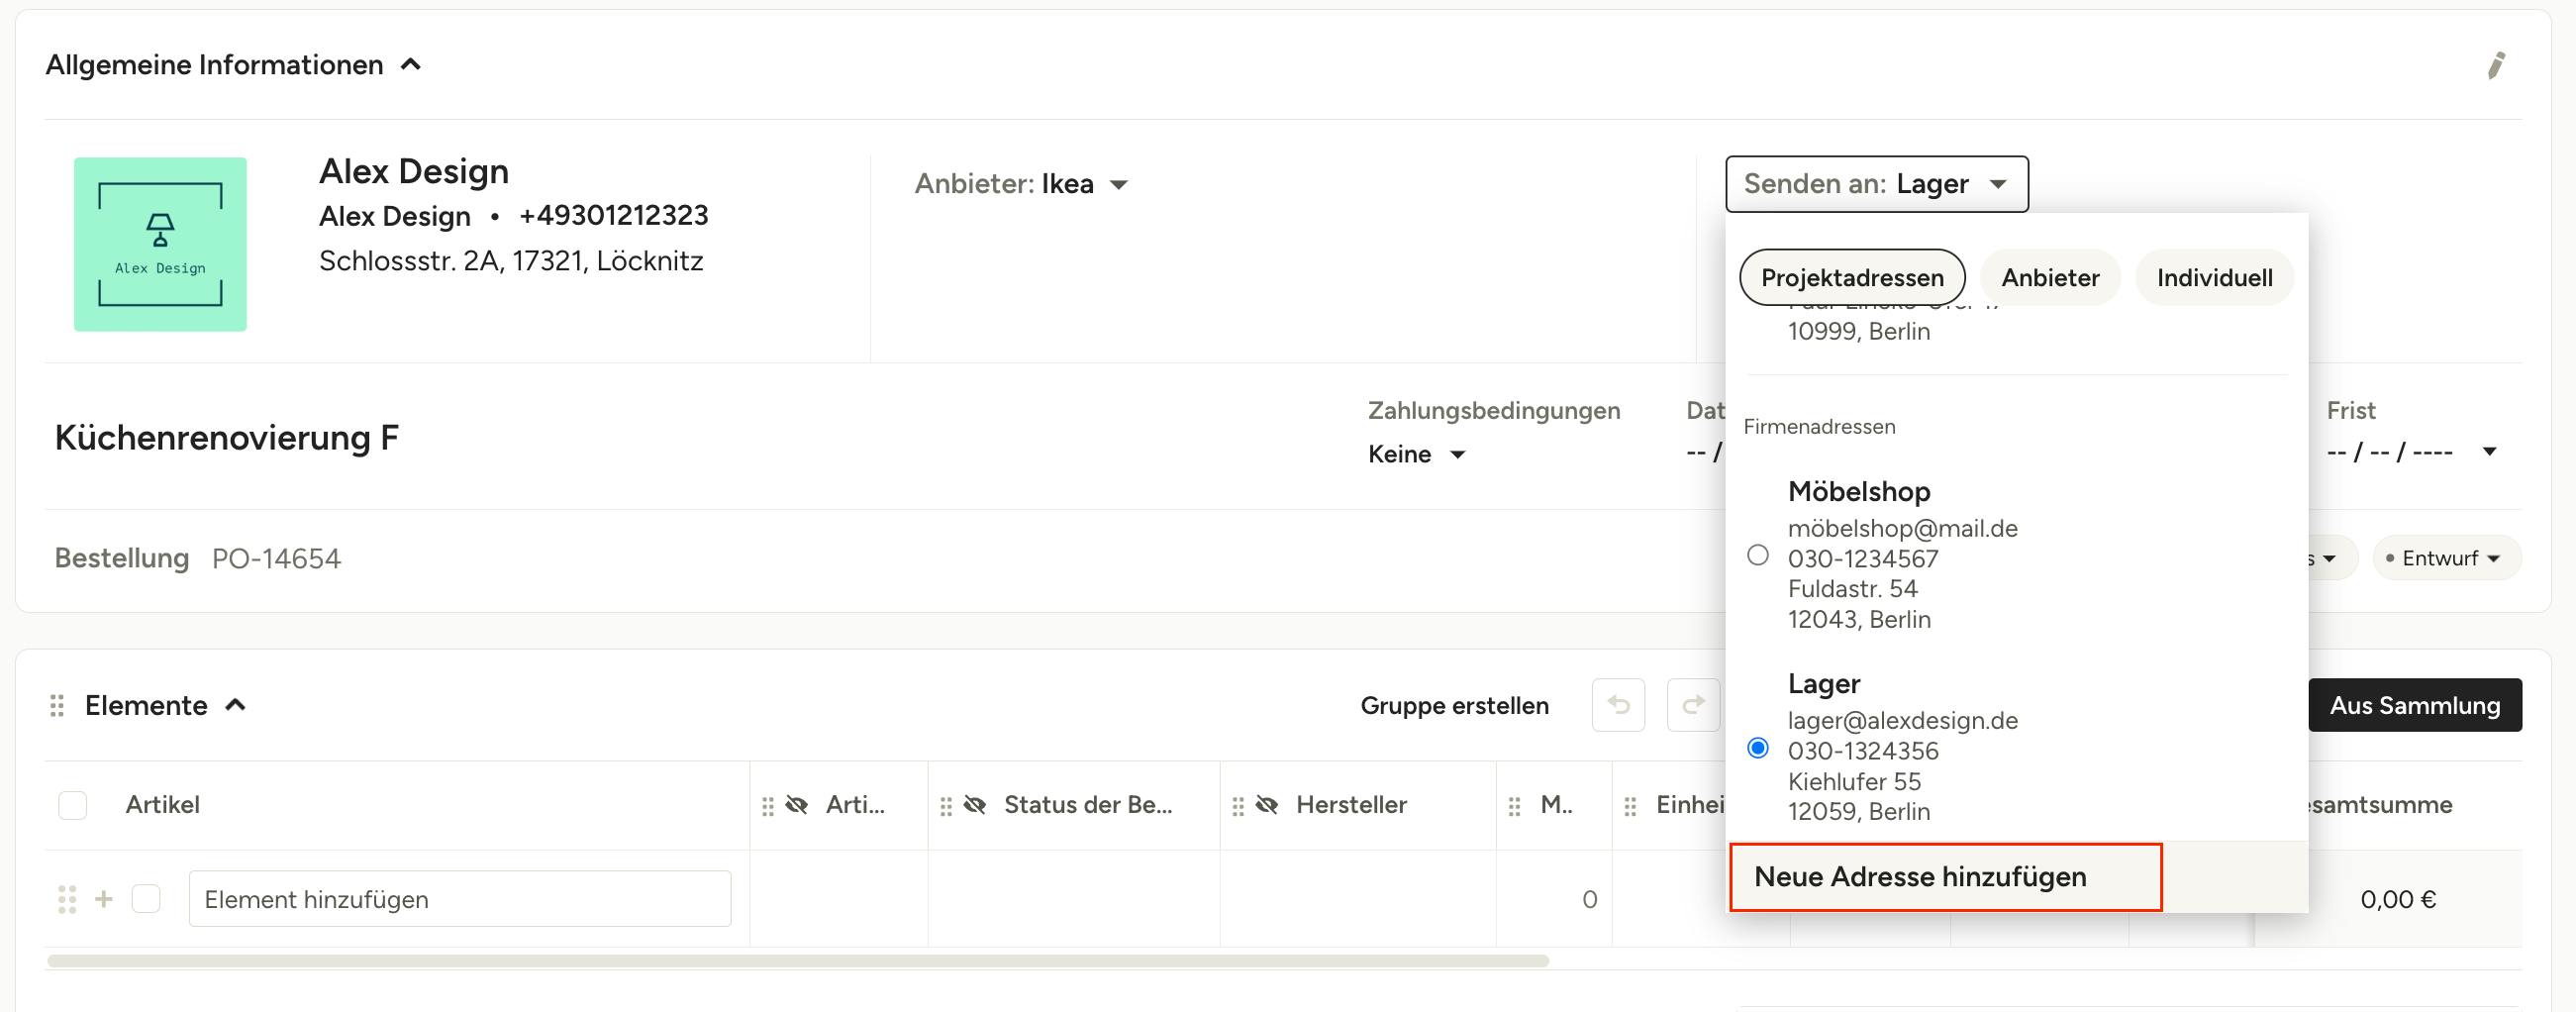
Task: Switch to the Individuell address tab
Action: tap(2213, 278)
